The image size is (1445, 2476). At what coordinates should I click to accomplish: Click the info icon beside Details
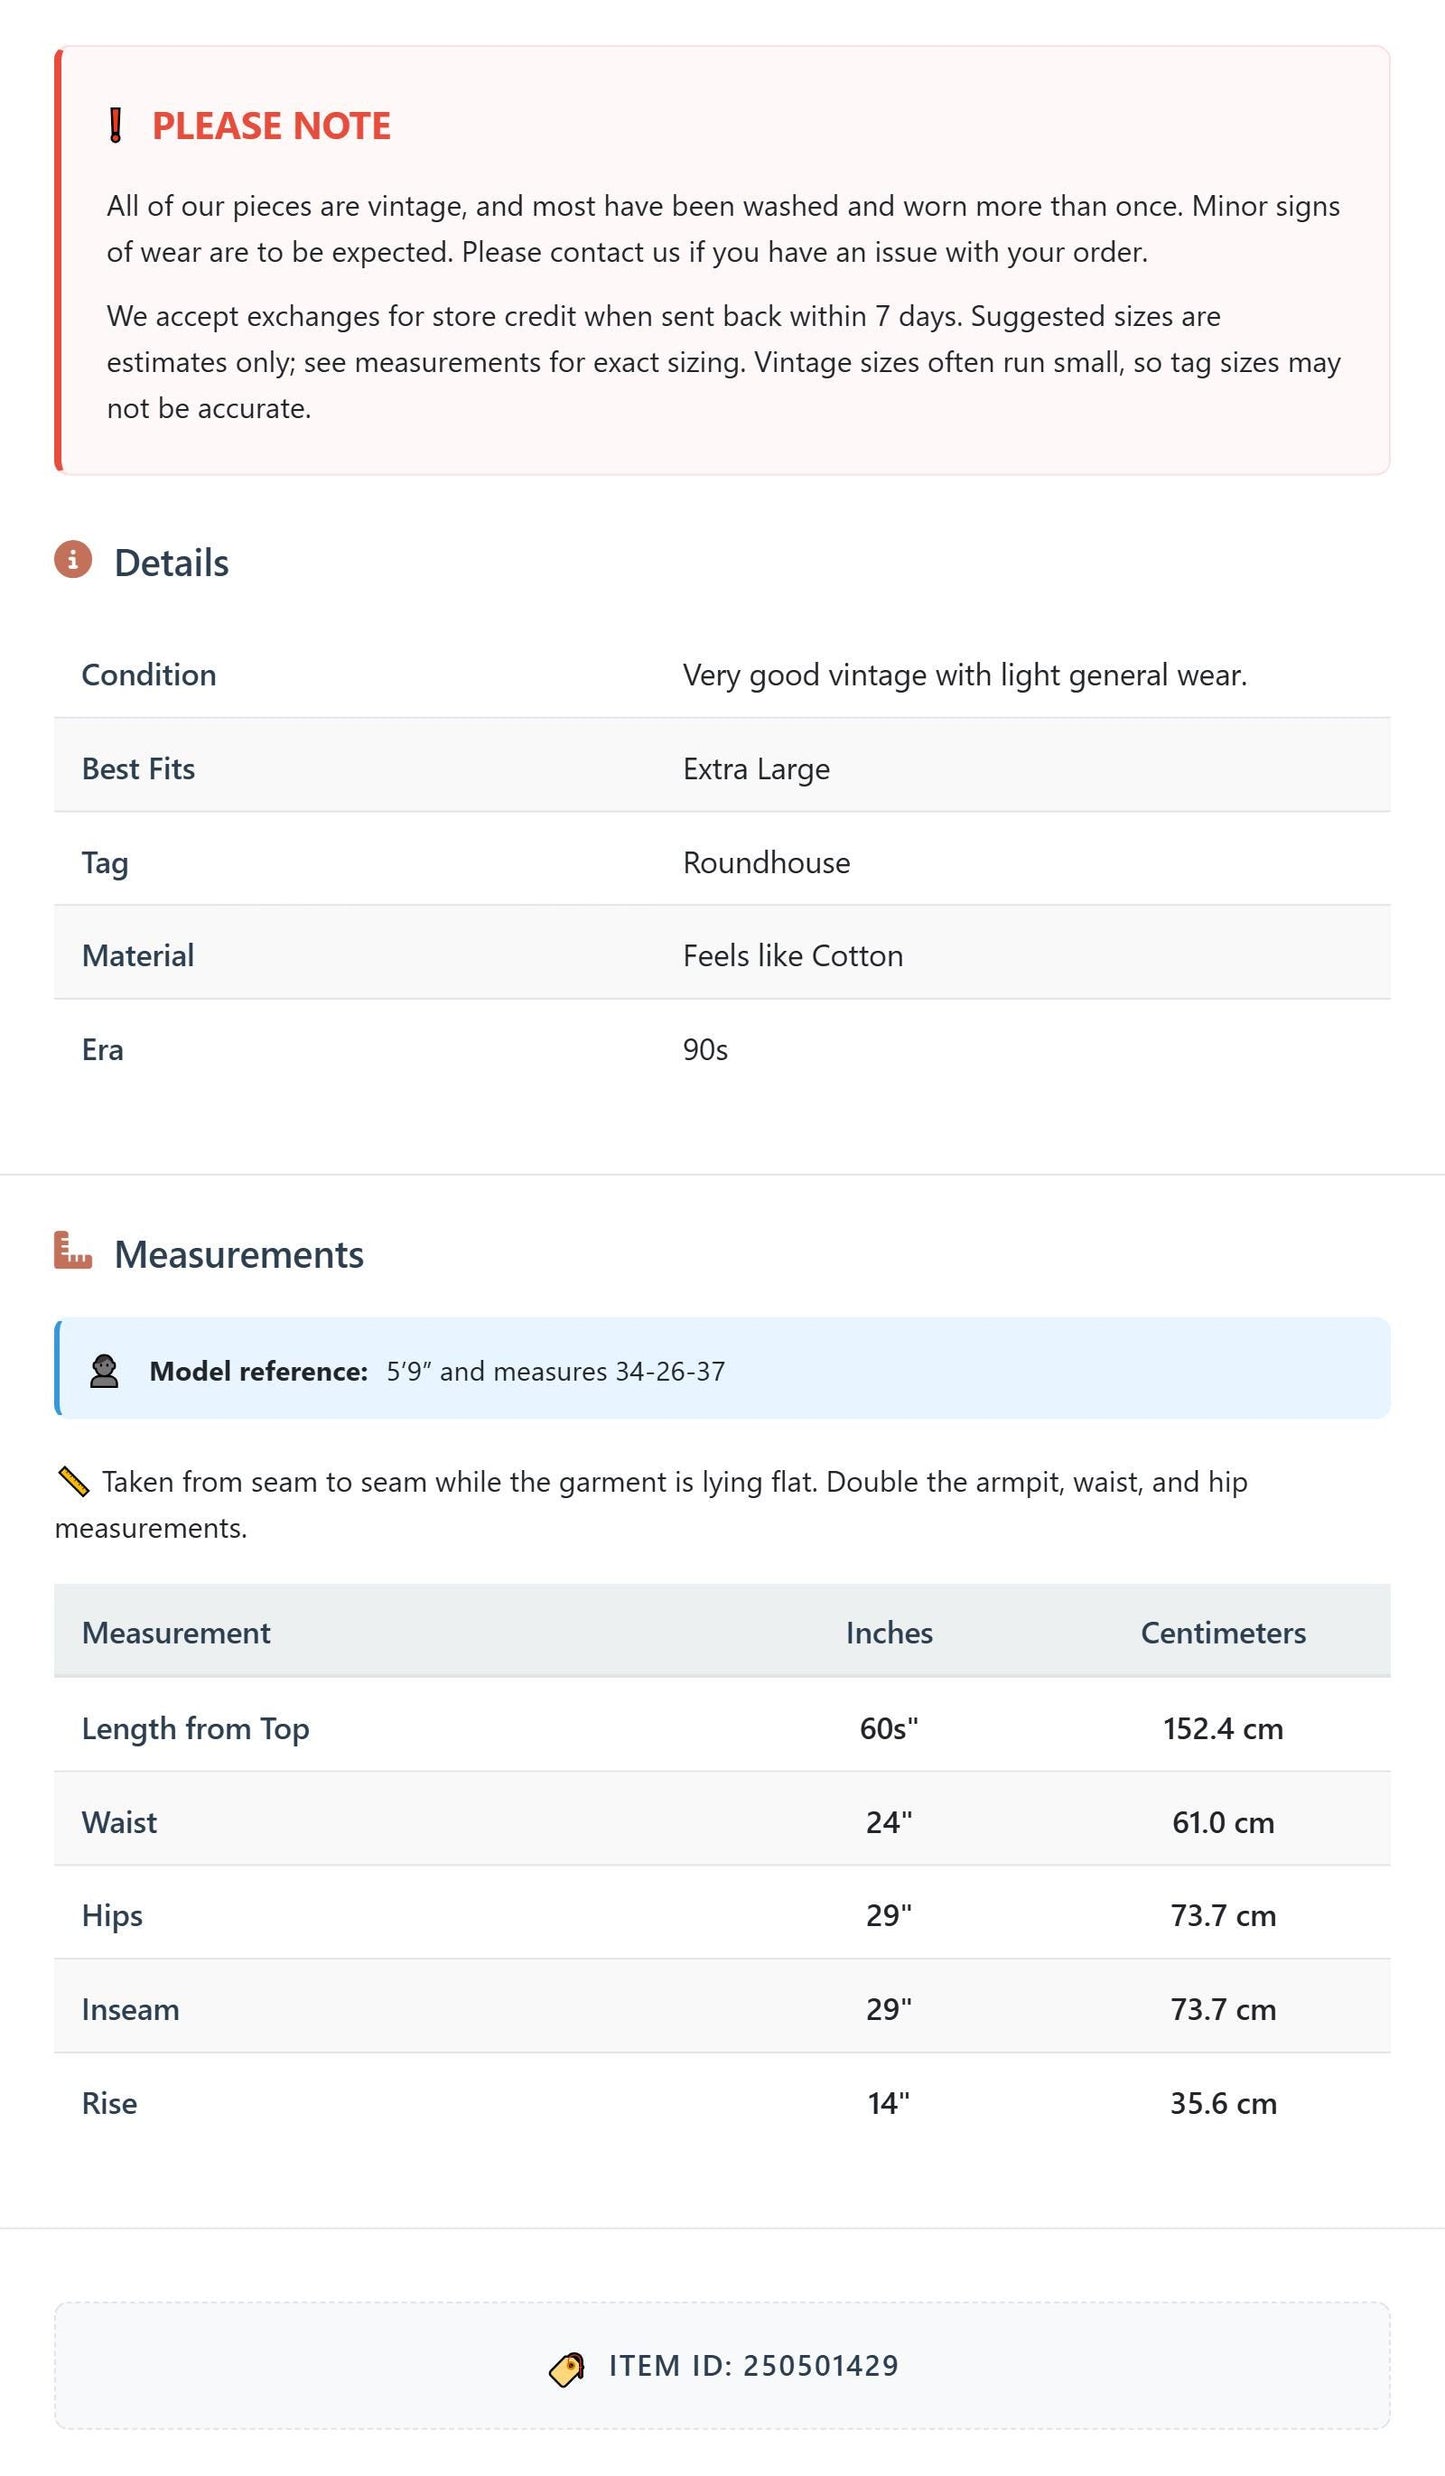coord(73,560)
